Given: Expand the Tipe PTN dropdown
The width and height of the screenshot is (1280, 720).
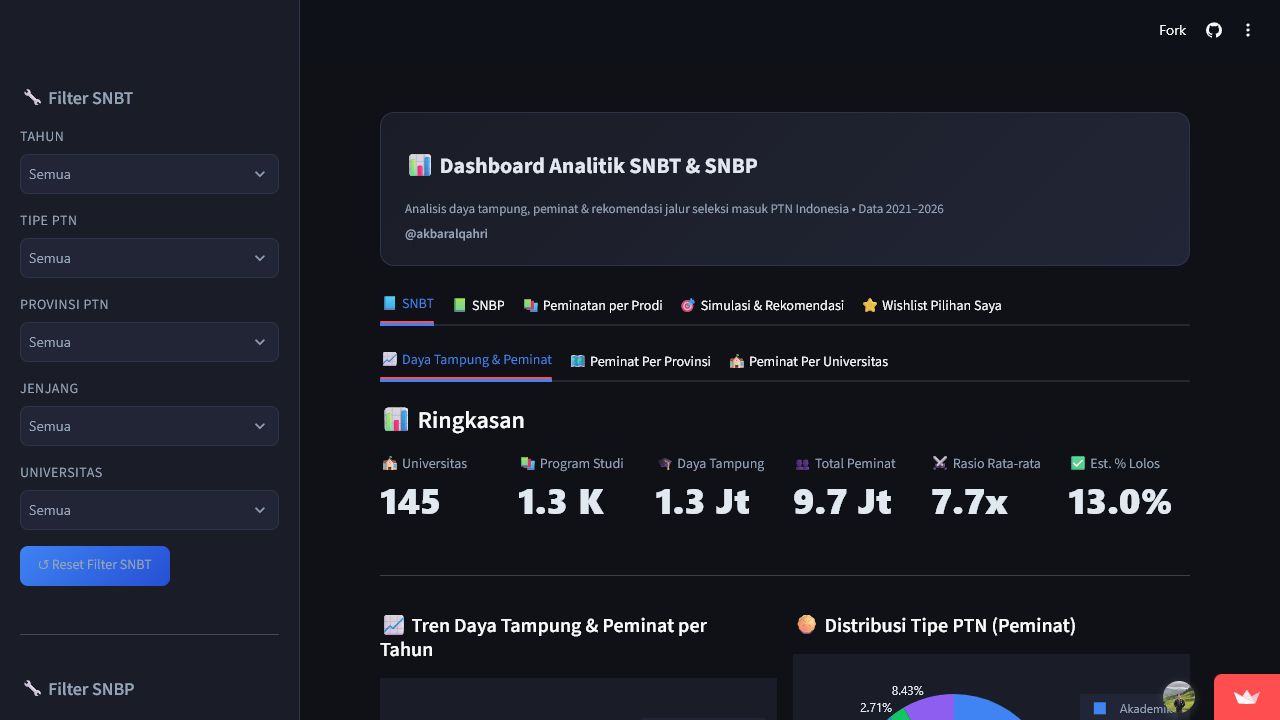Looking at the screenshot, I should coord(149,258).
